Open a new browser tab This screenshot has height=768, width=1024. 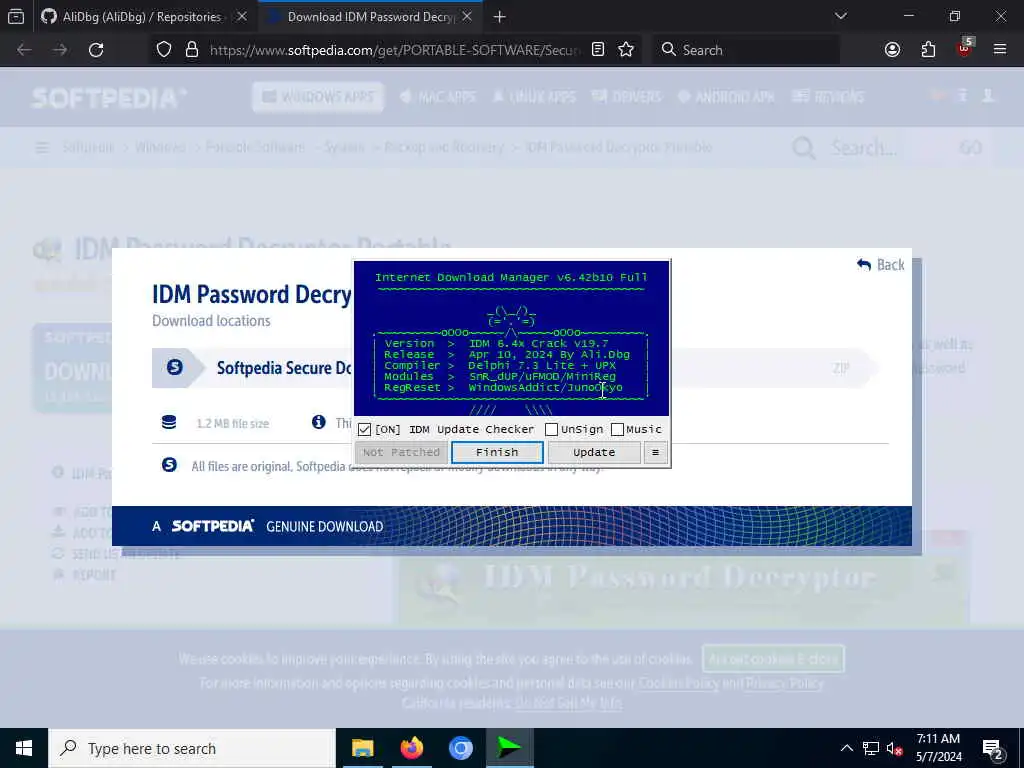click(x=500, y=17)
